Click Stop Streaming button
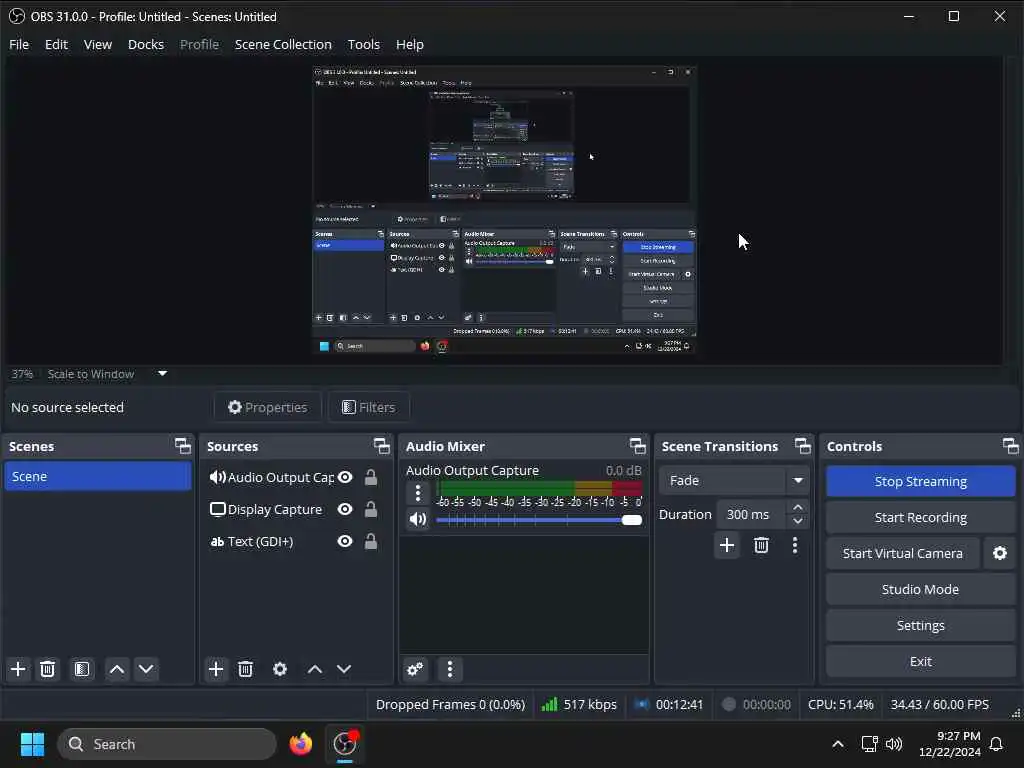This screenshot has width=1024, height=768. 920,481
